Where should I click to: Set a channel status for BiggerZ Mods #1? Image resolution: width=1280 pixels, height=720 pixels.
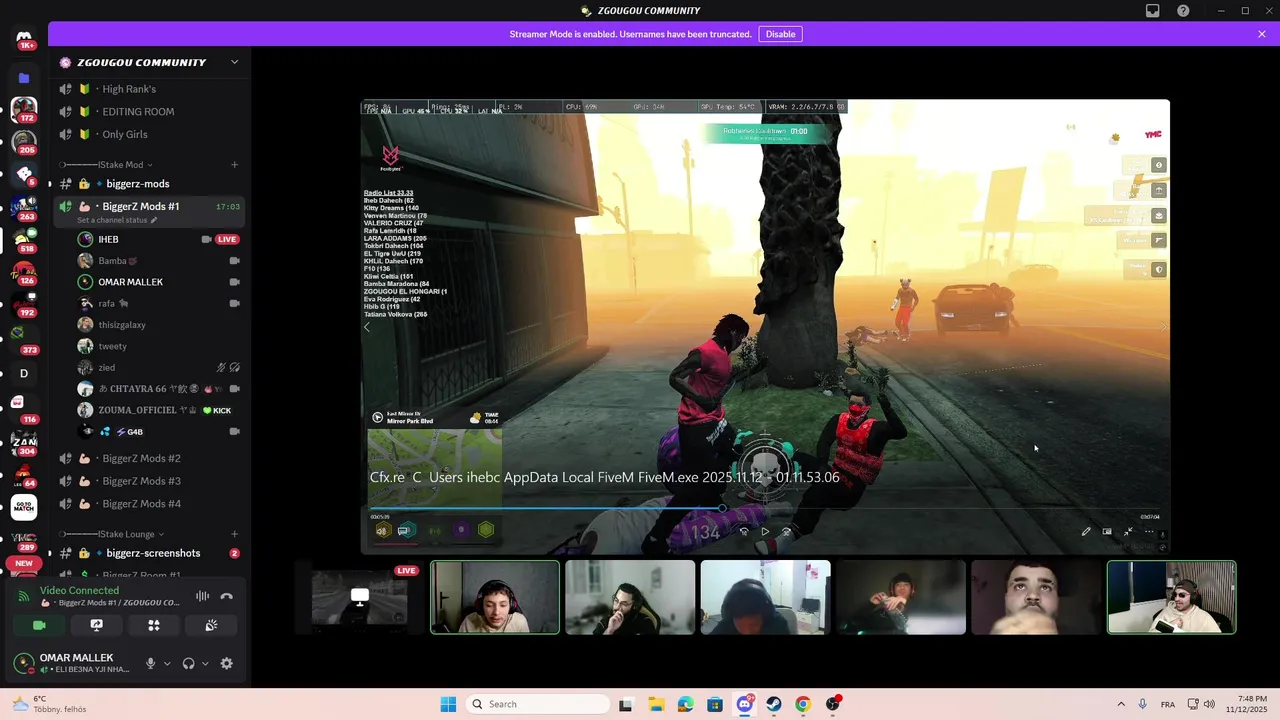coord(117,220)
